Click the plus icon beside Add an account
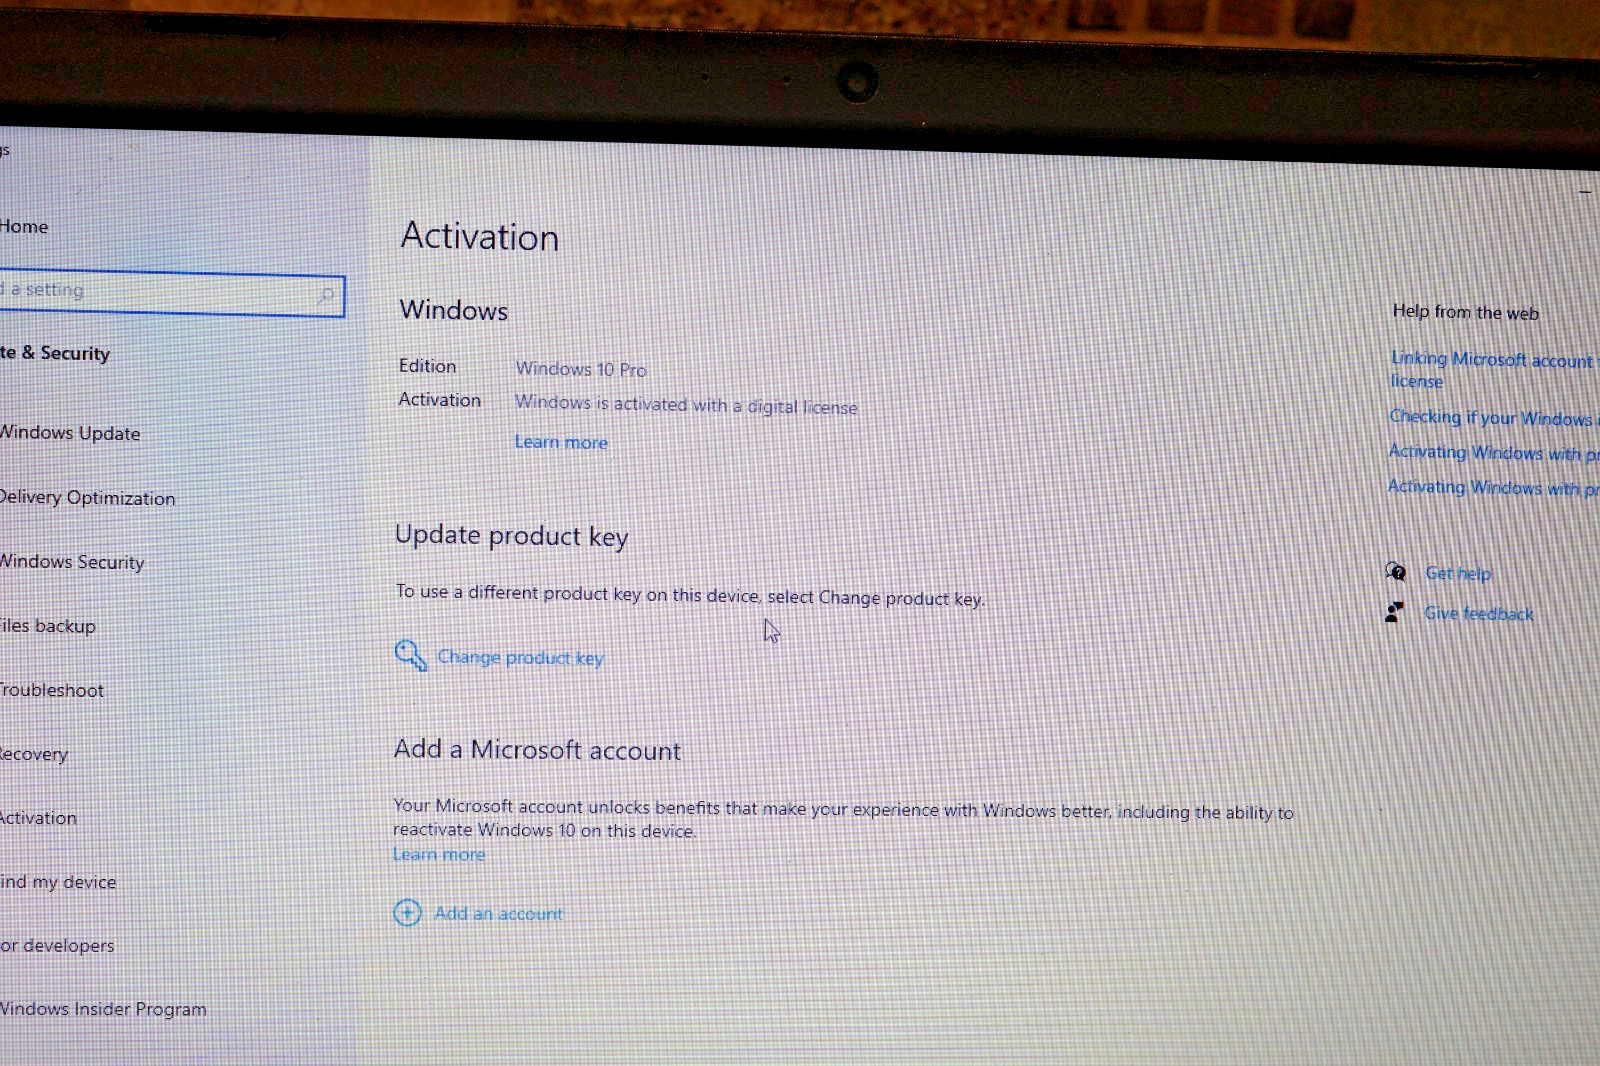The width and height of the screenshot is (1600, 1066). 407,912
